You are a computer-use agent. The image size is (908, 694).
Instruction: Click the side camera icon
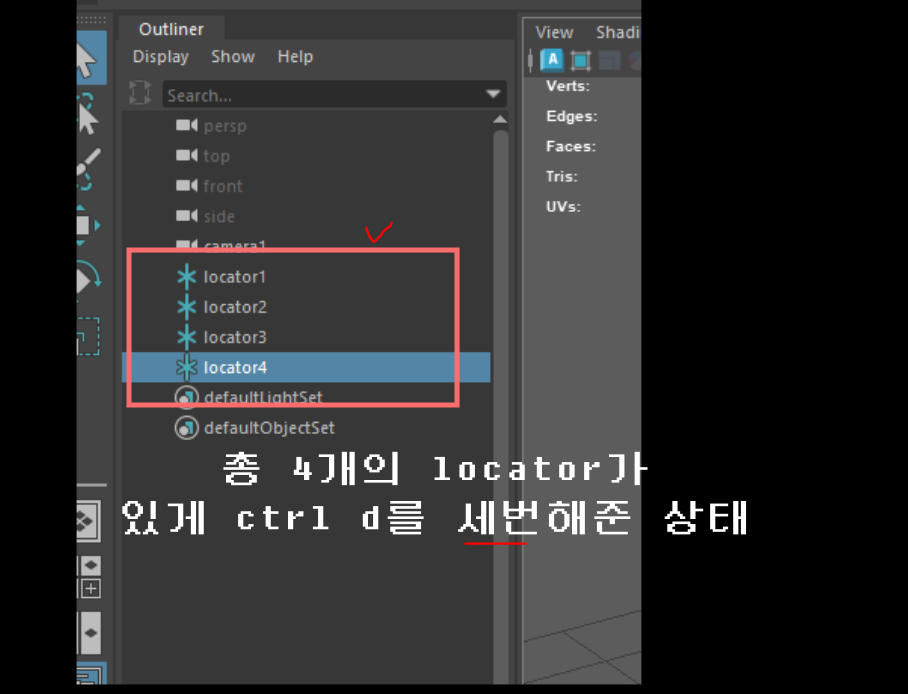(x=186, y=215)
